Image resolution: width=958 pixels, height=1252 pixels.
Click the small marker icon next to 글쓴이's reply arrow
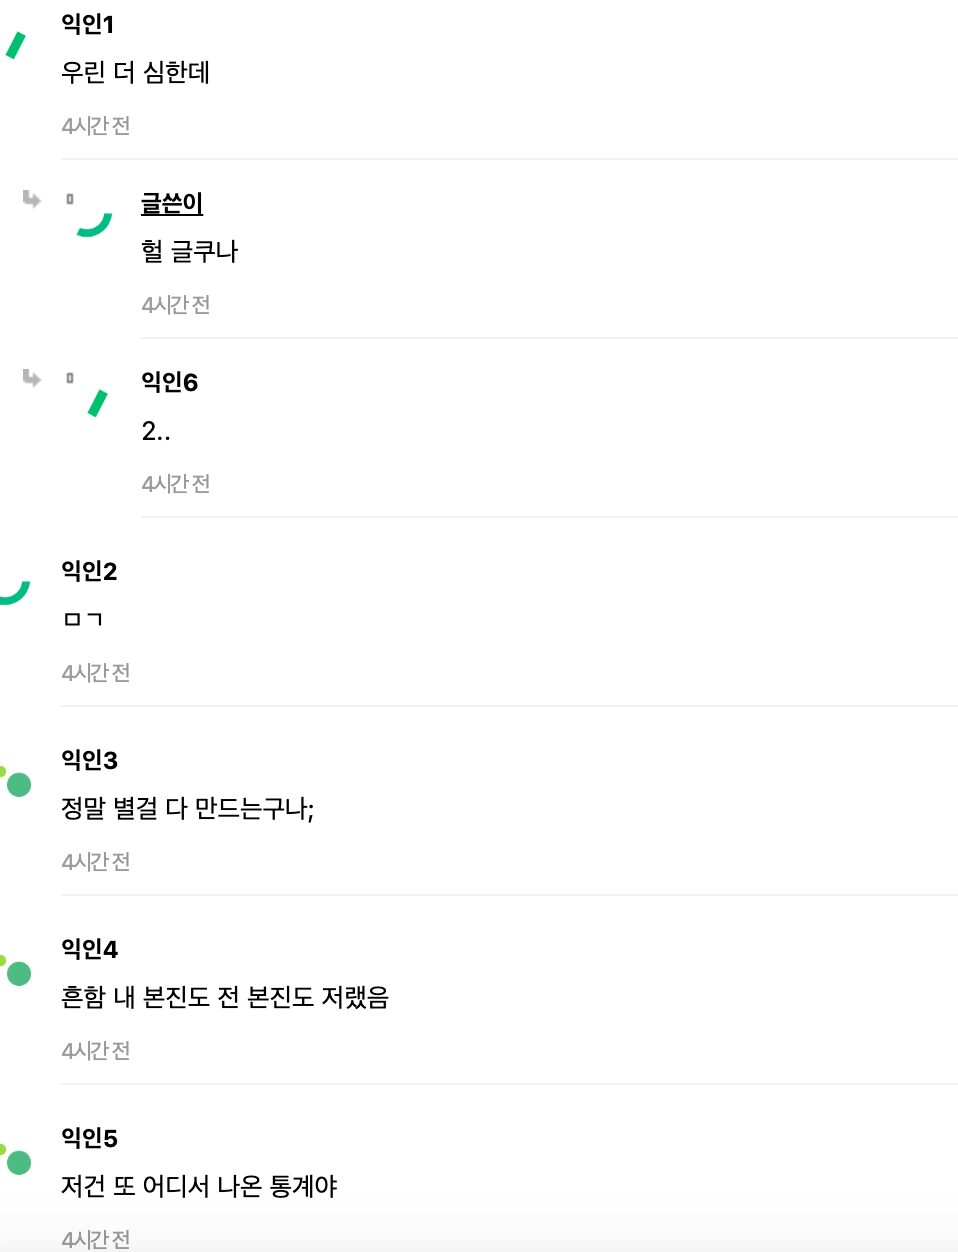(x=69, y=199)
